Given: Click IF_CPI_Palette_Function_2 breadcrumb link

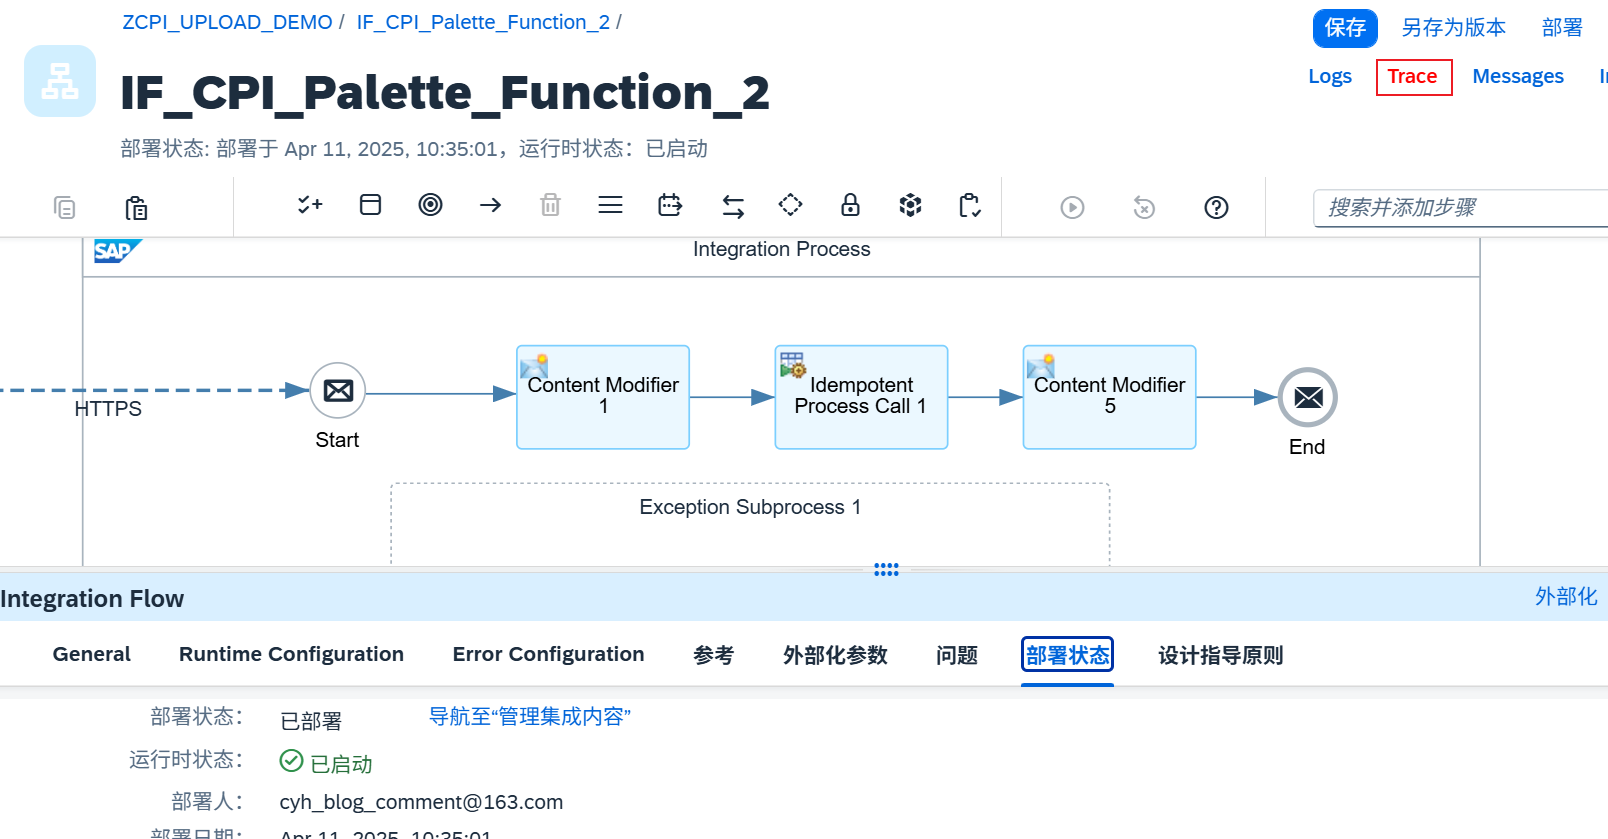Looking at the screenshot, I should (x=483, y=22).
